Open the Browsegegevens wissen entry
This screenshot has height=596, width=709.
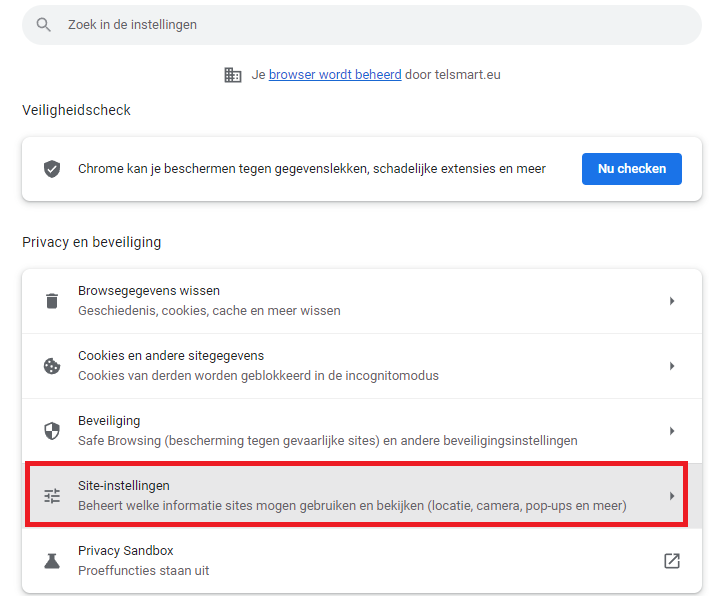tap(149, 291)
